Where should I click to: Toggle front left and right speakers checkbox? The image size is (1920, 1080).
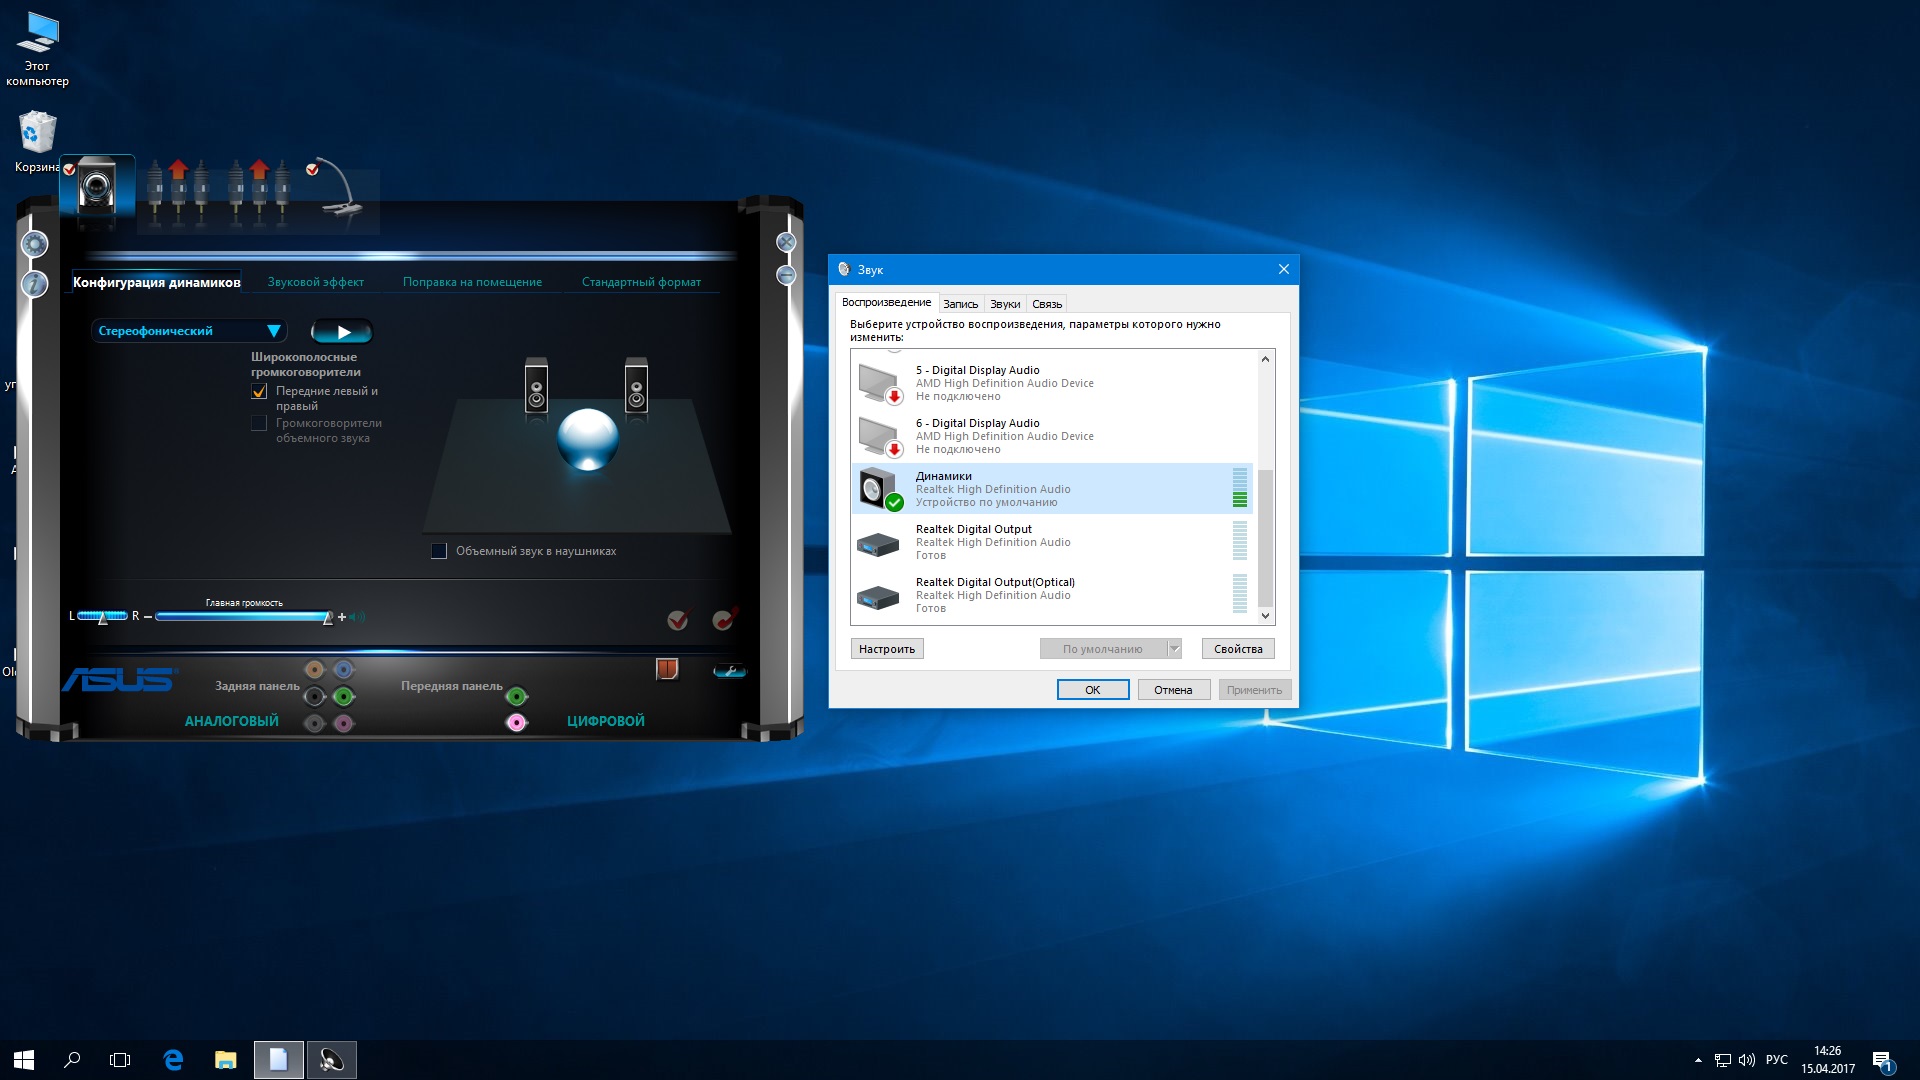pos(259,392)
